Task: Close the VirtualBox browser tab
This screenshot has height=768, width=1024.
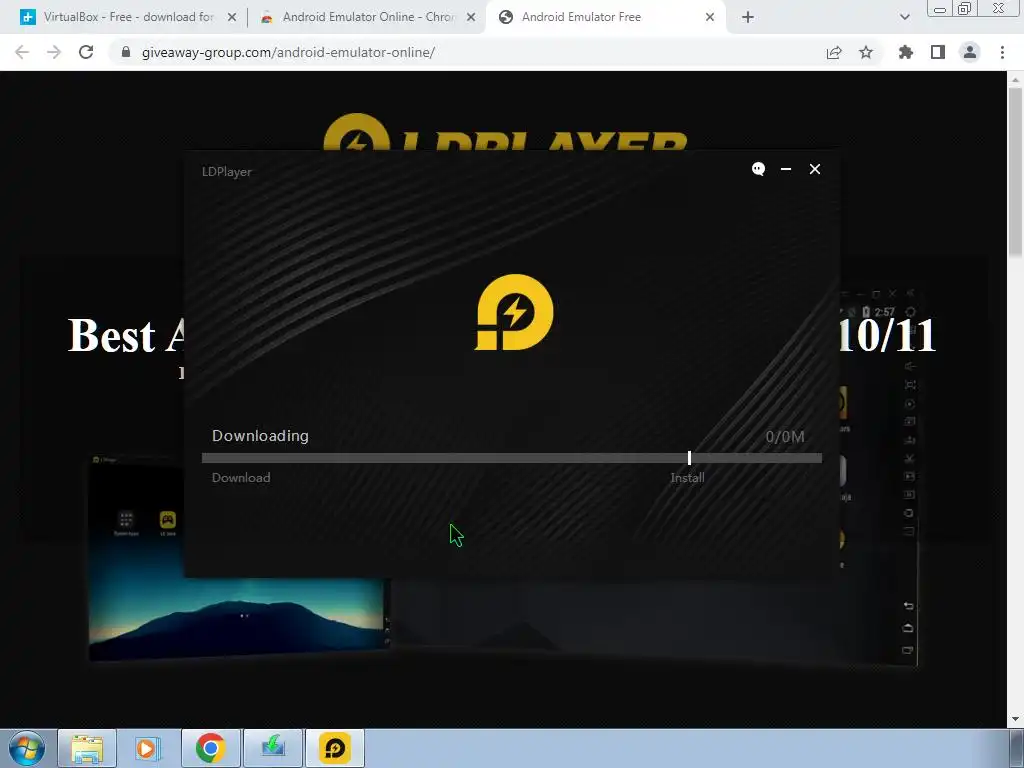Action: tap(232, 18)
